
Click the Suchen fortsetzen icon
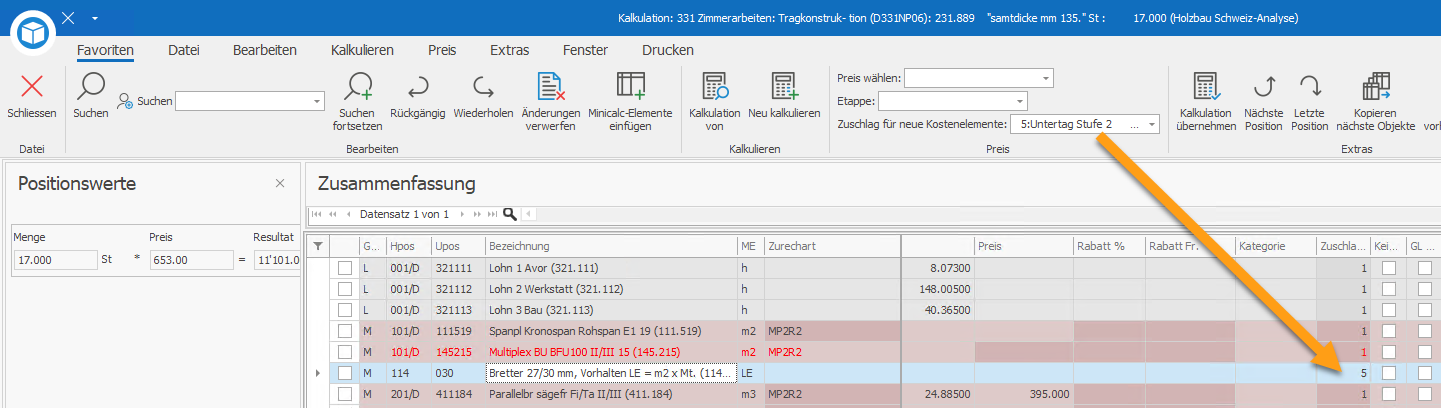(358, 86)
